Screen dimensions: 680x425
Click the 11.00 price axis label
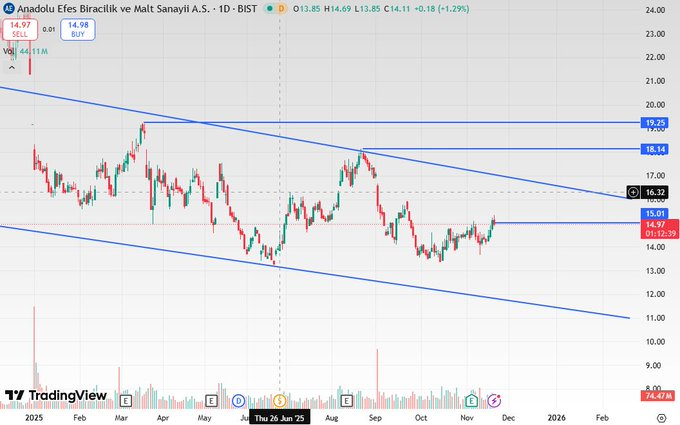click(655, 318)
